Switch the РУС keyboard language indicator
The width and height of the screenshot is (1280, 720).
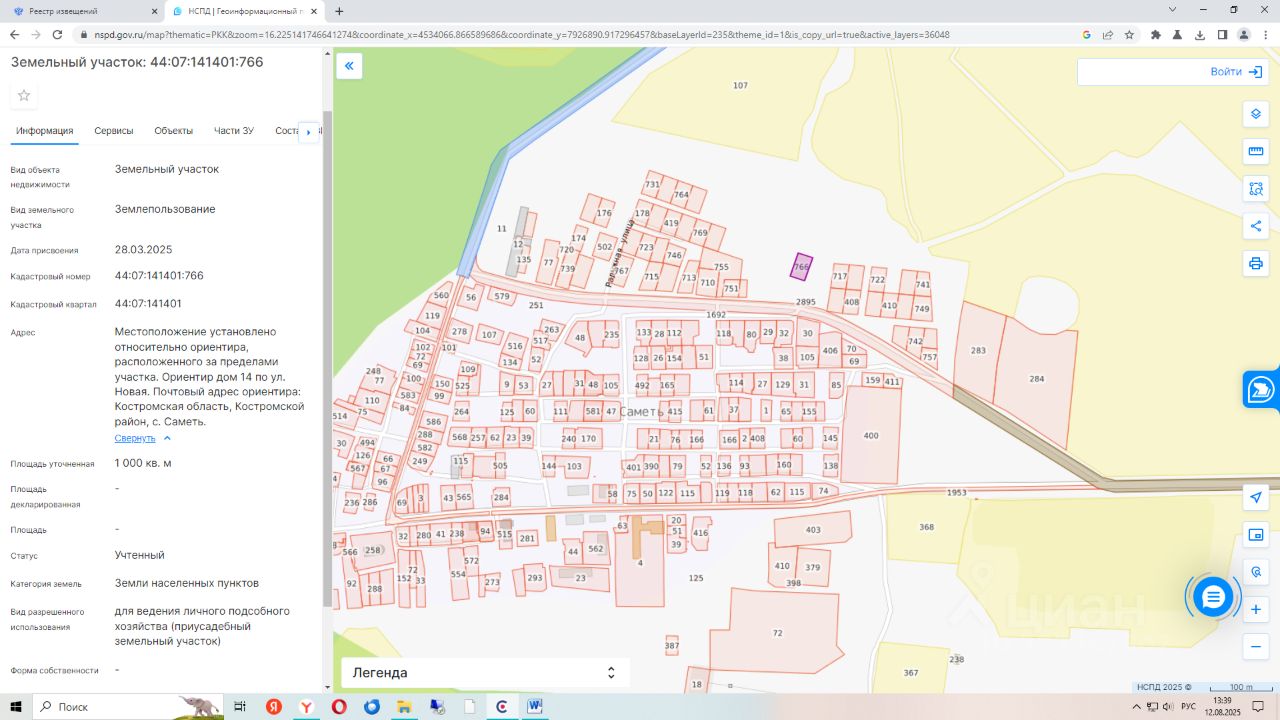[1188, 706]
